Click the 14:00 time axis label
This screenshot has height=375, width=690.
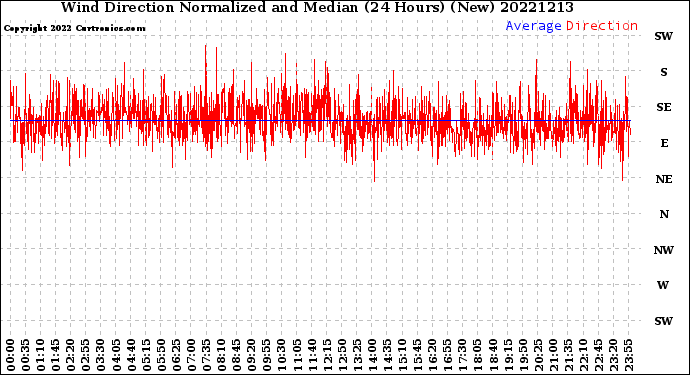pos(372,355)
